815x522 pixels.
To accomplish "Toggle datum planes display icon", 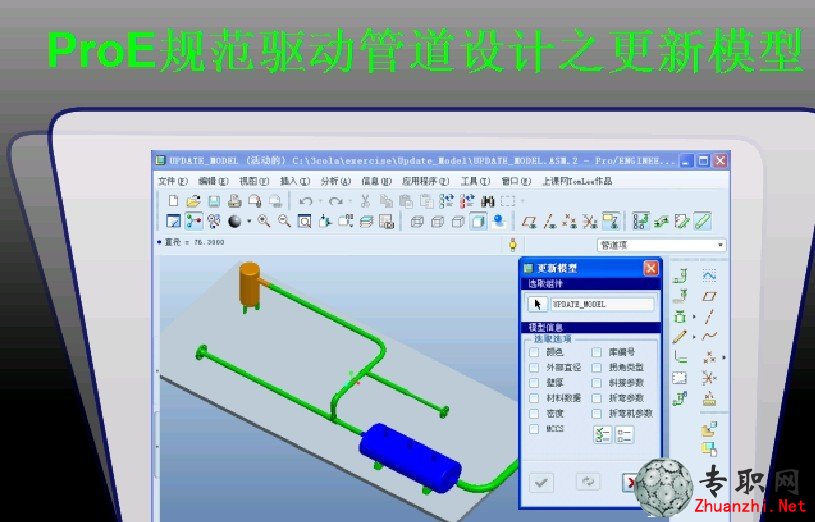I will tap(529, 222).
